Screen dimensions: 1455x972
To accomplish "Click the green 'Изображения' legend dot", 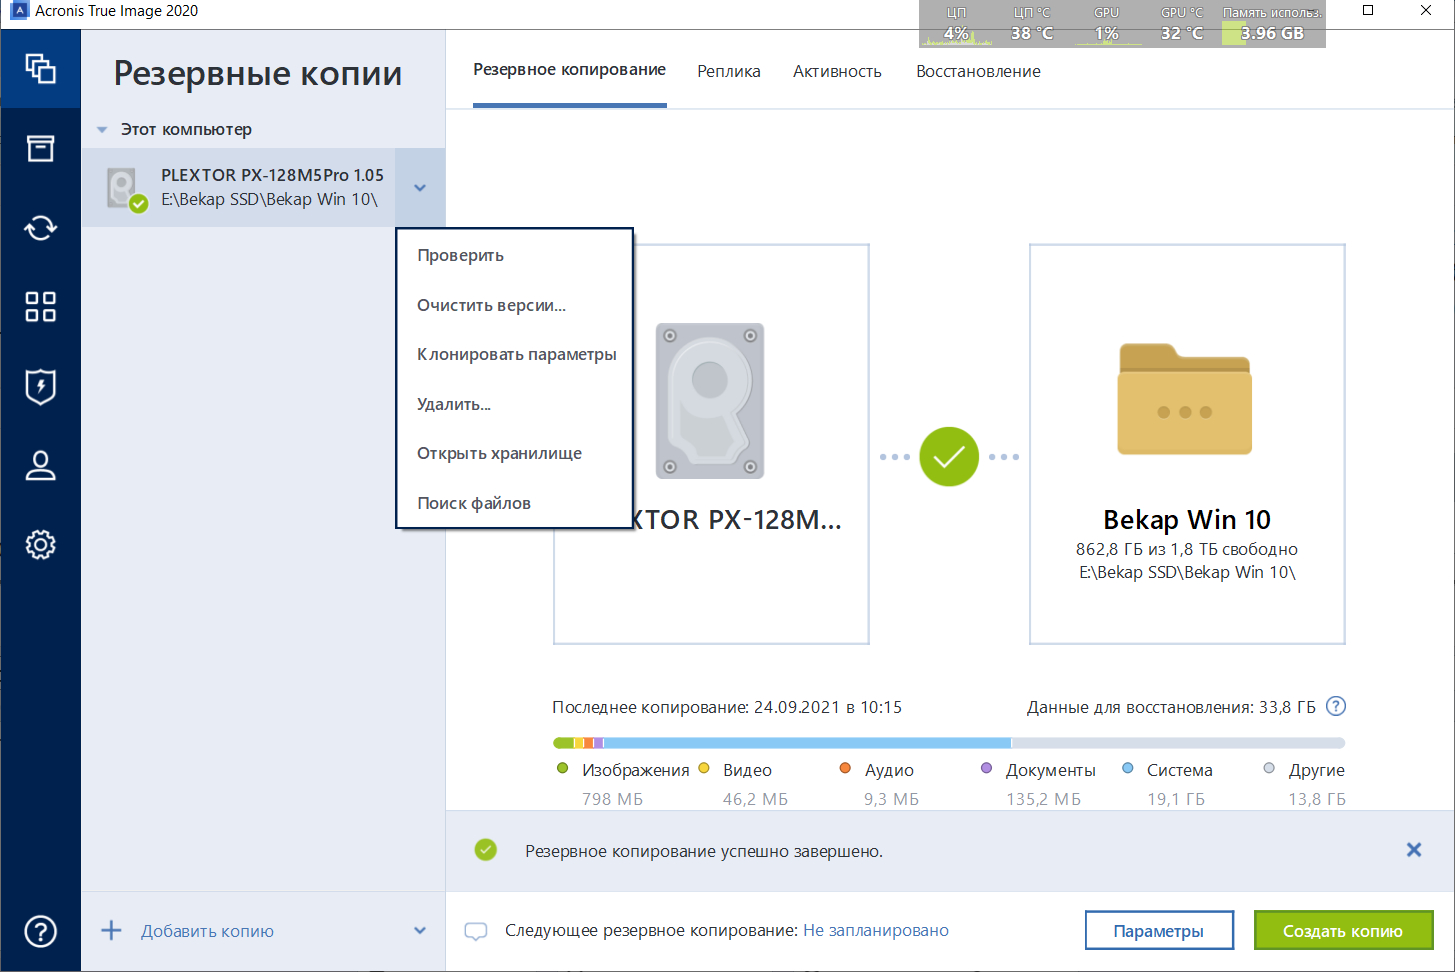I will [x=562, y=768].
